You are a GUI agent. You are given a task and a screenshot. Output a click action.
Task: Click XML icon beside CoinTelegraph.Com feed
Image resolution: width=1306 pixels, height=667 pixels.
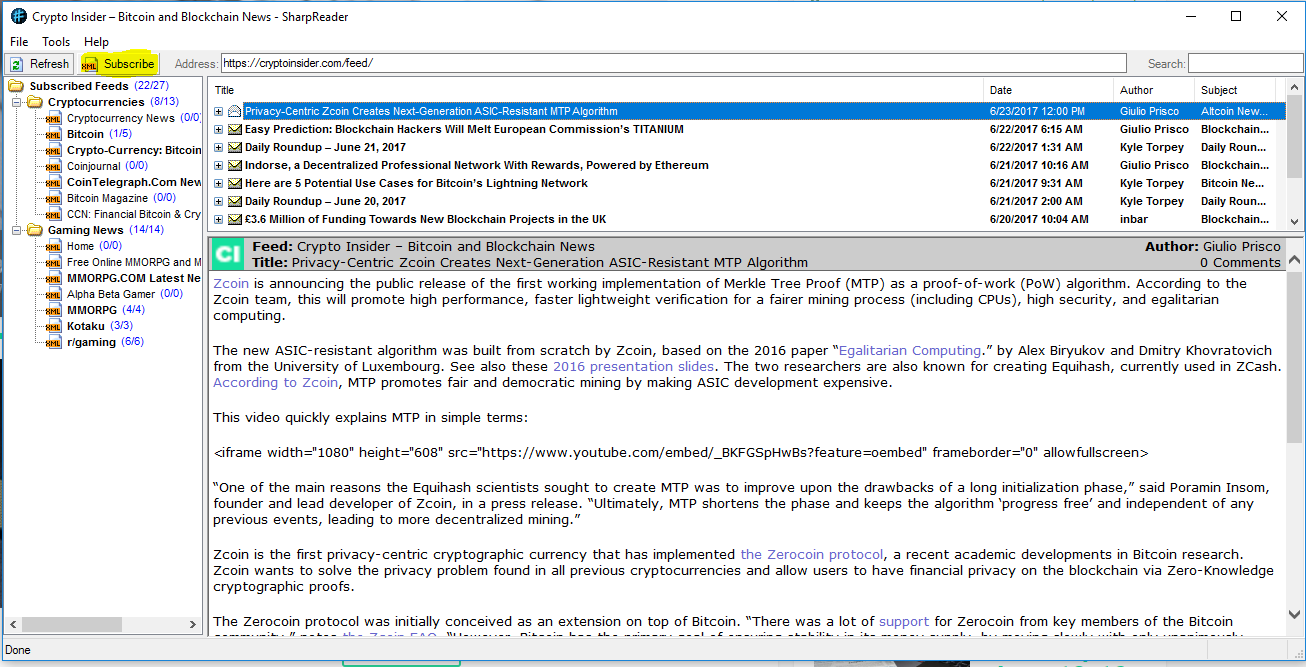pyautogui.click(x=54, y=182)
